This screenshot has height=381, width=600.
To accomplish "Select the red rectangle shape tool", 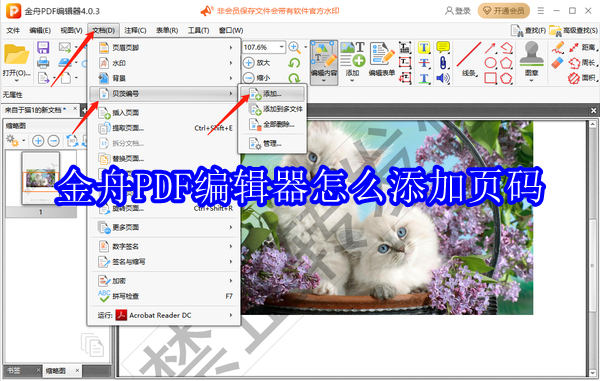I will tap(490, 78).
